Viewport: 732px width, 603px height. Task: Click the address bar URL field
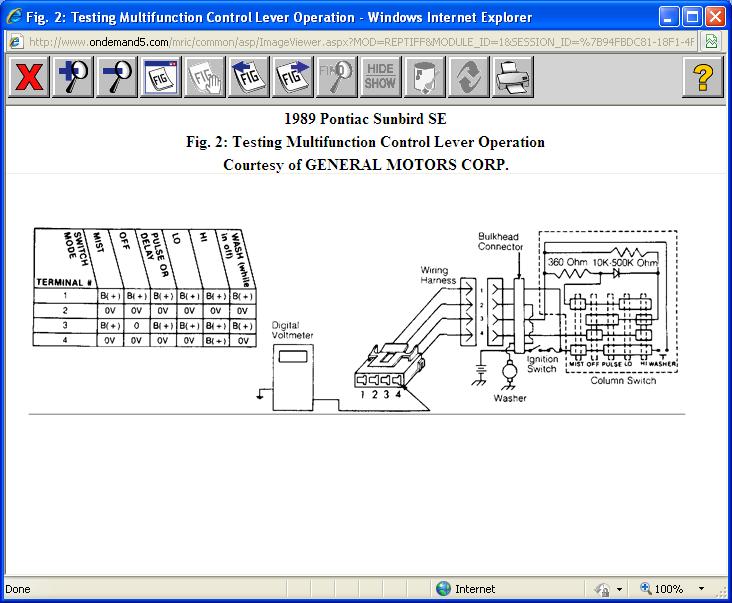point(361,42)
